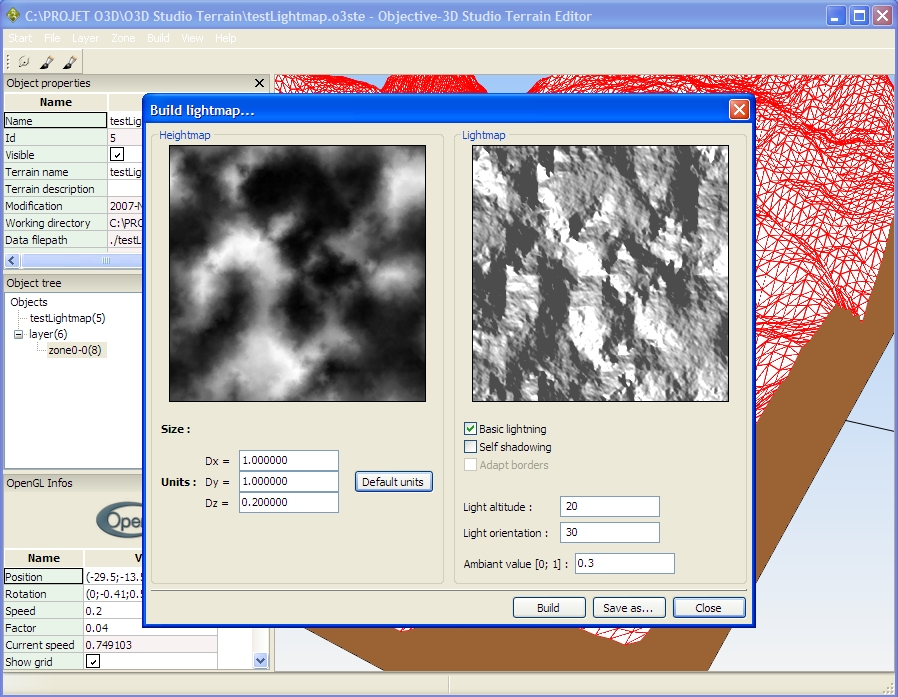Toggle the Show grid checkbox

click(93, 661)
